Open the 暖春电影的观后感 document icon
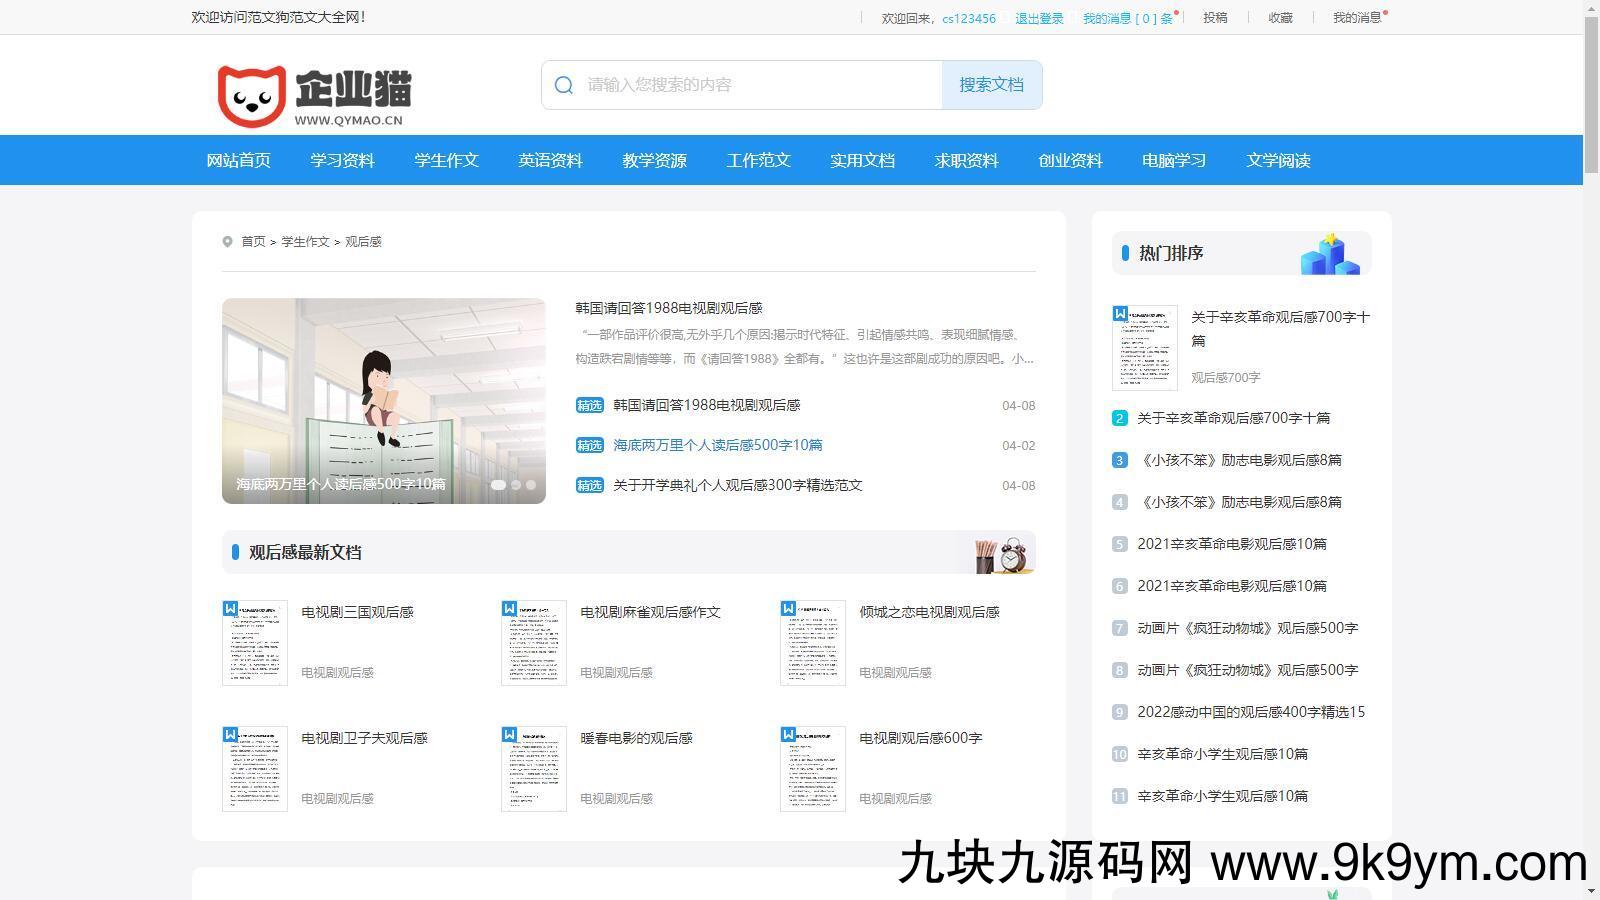This screenshot has height=900, width=1600. (x=534, y=769)
